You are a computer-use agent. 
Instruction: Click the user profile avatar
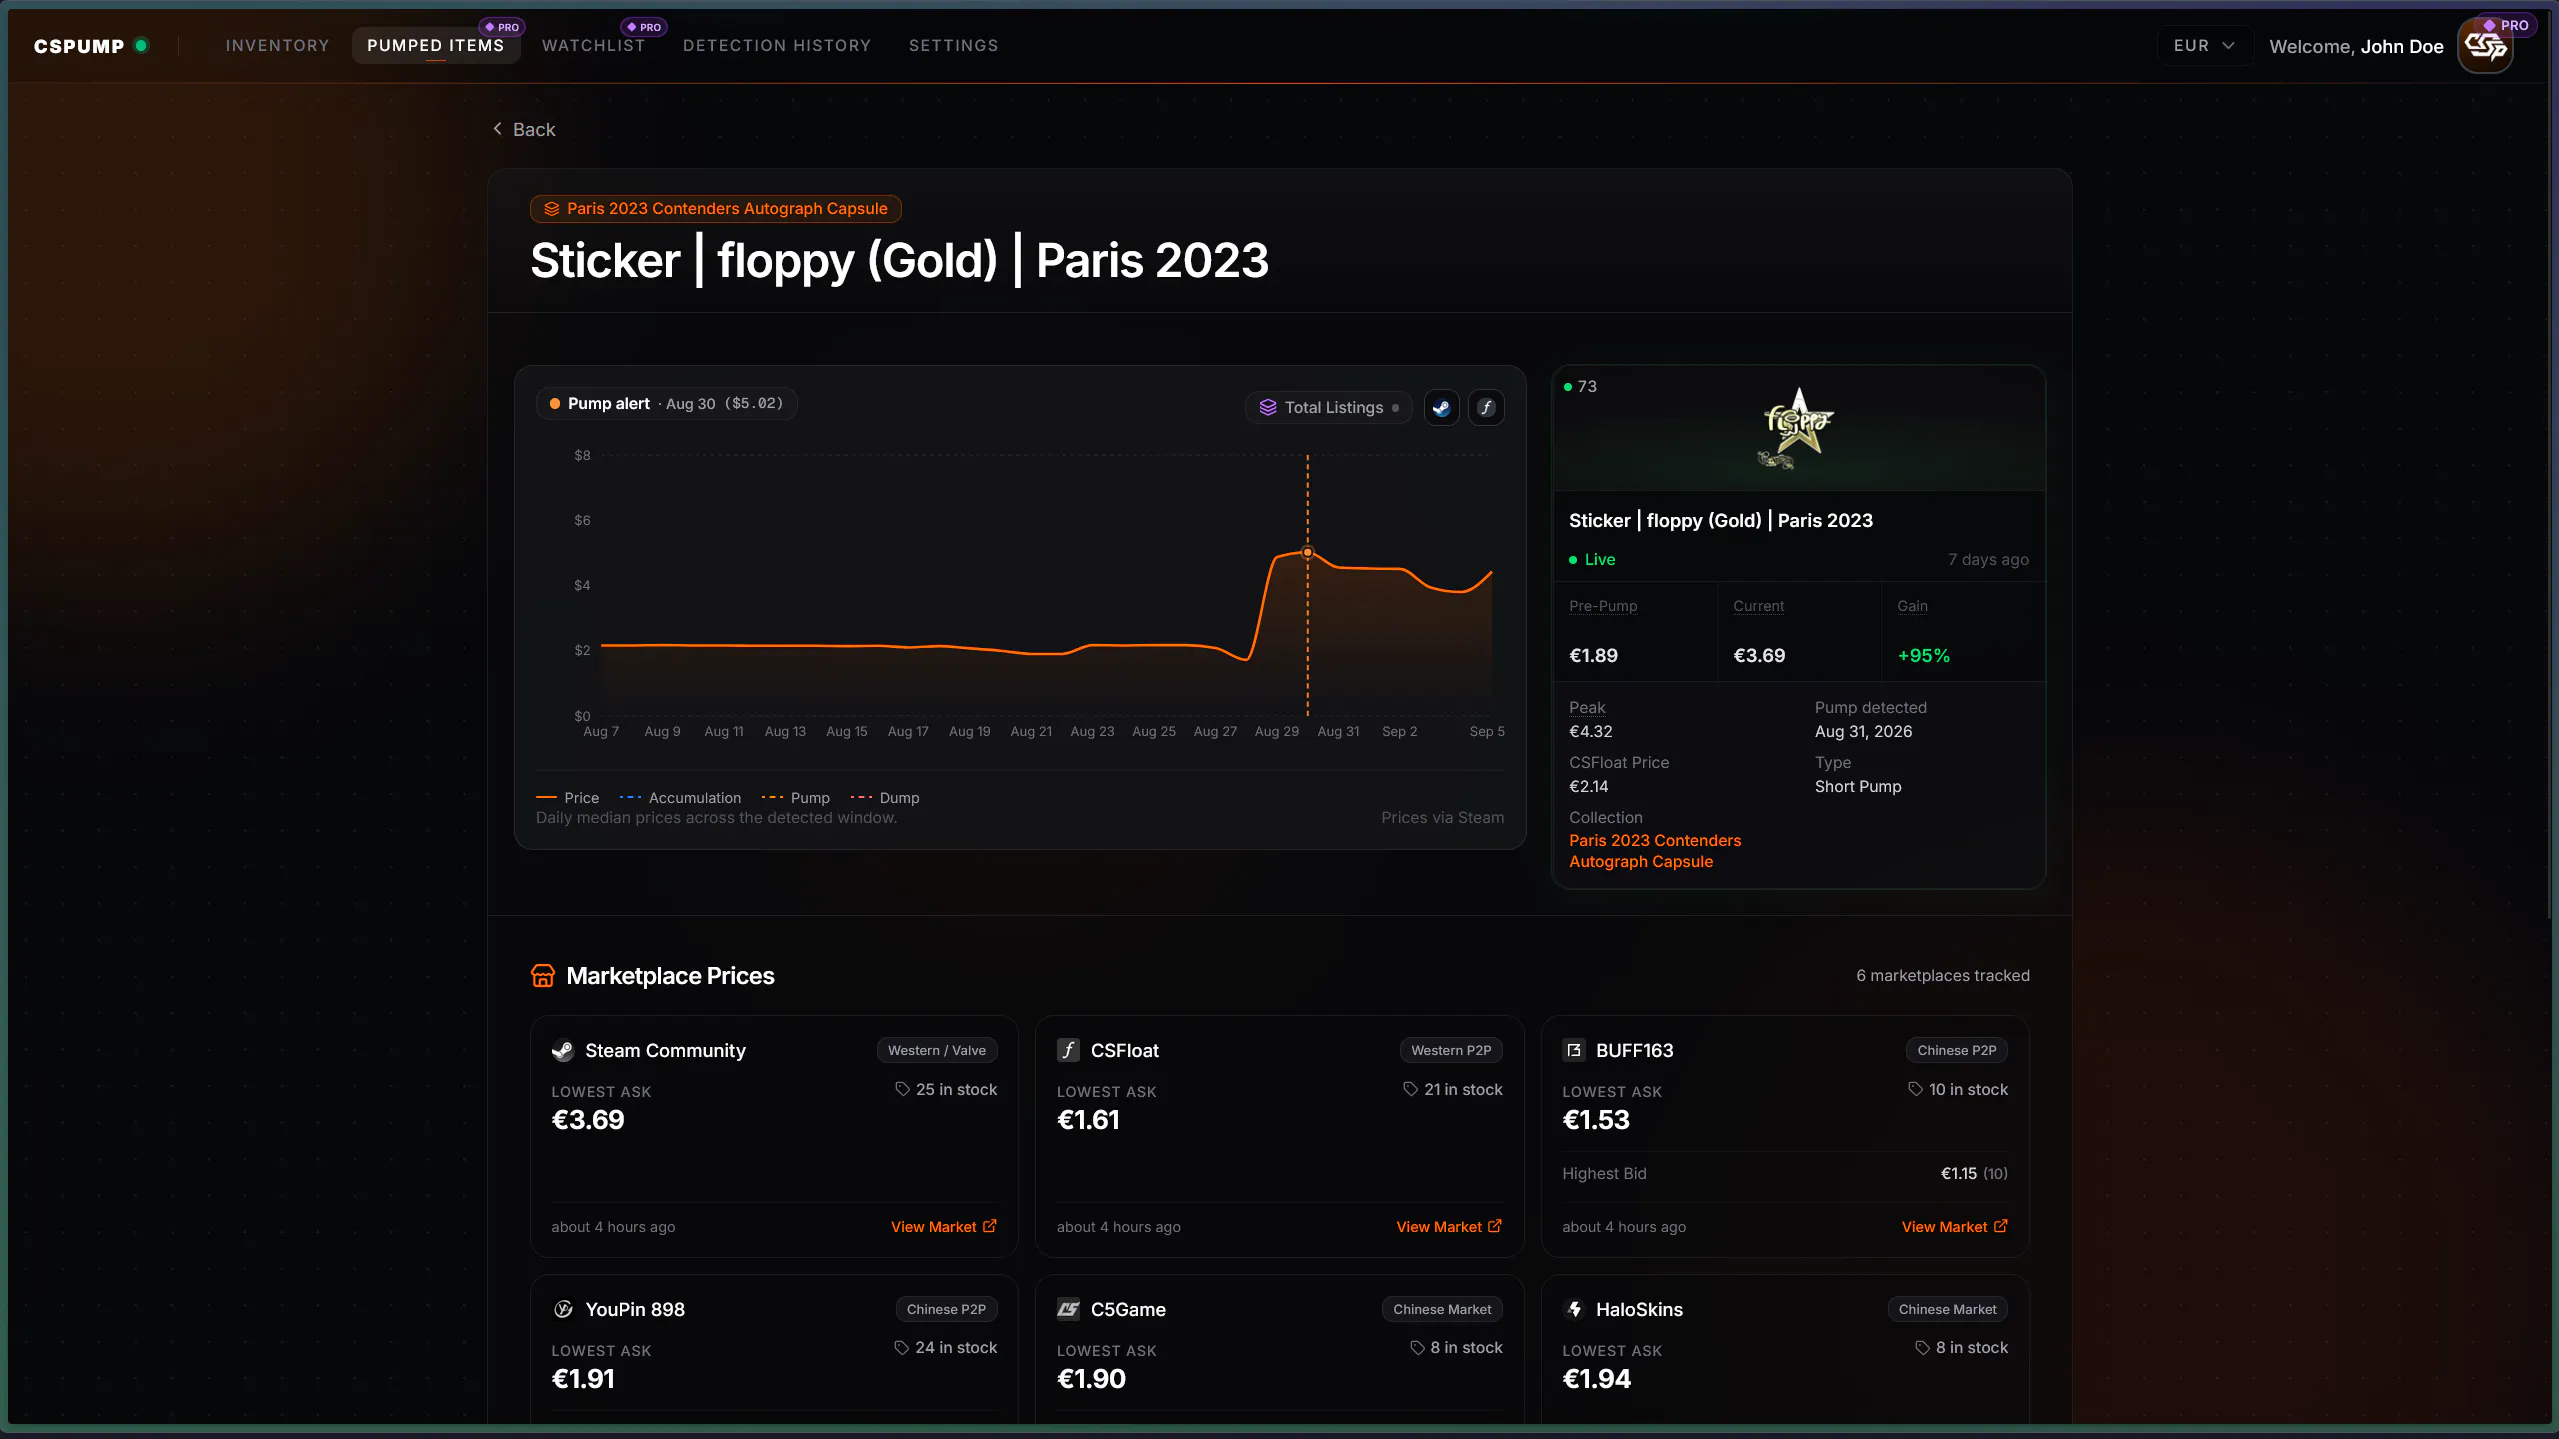[2485, 46]
